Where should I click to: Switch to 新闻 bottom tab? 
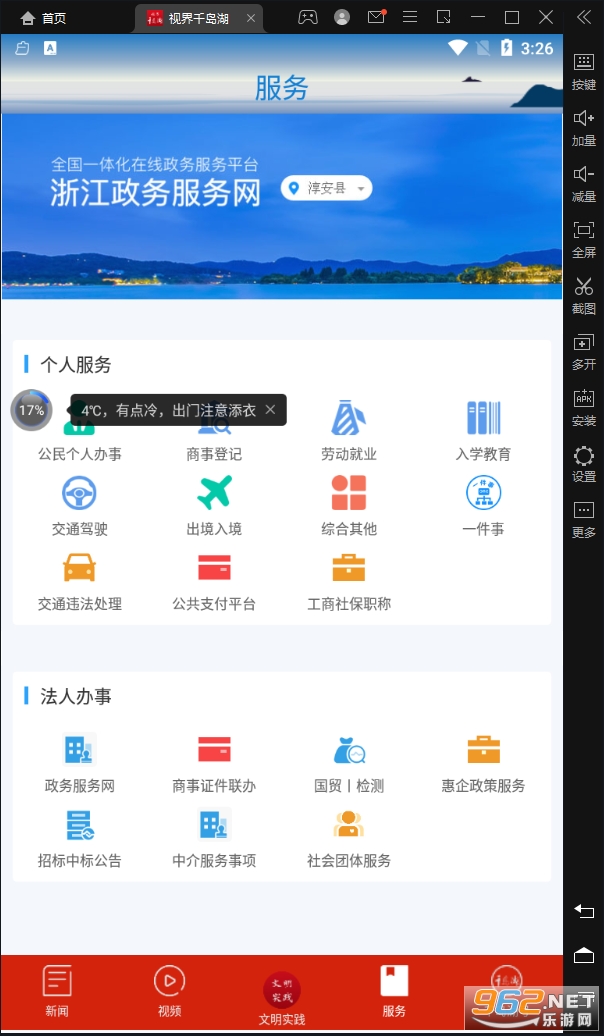click(x=57, y=990)
